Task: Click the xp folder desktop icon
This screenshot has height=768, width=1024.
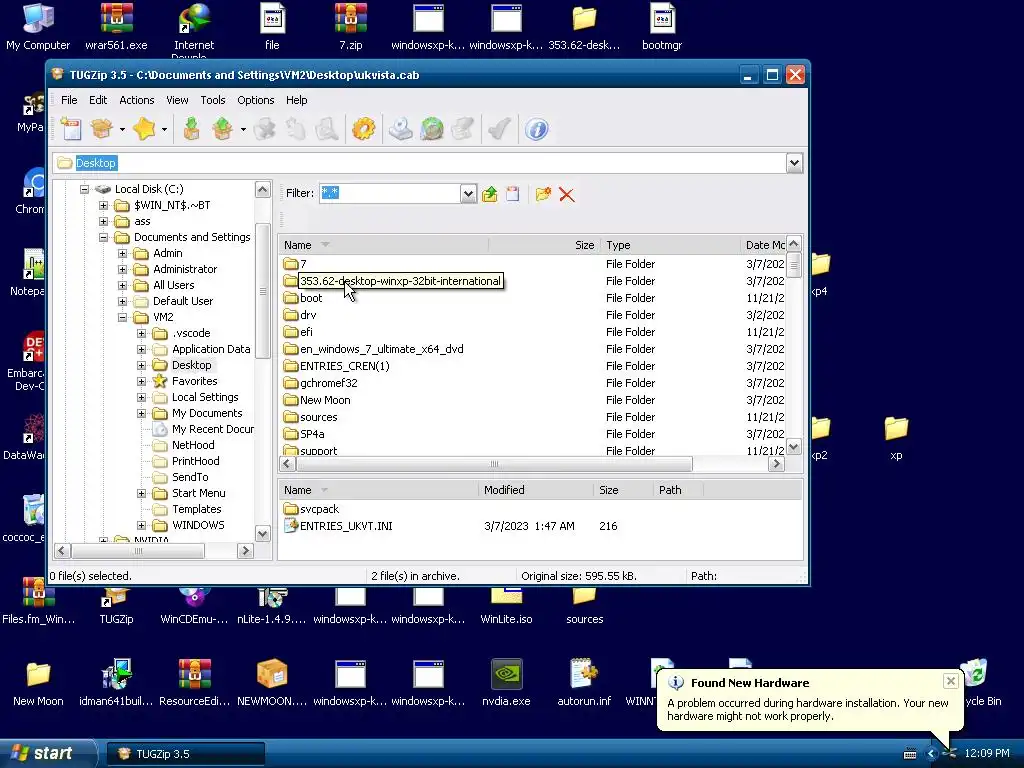Action: 896,438
